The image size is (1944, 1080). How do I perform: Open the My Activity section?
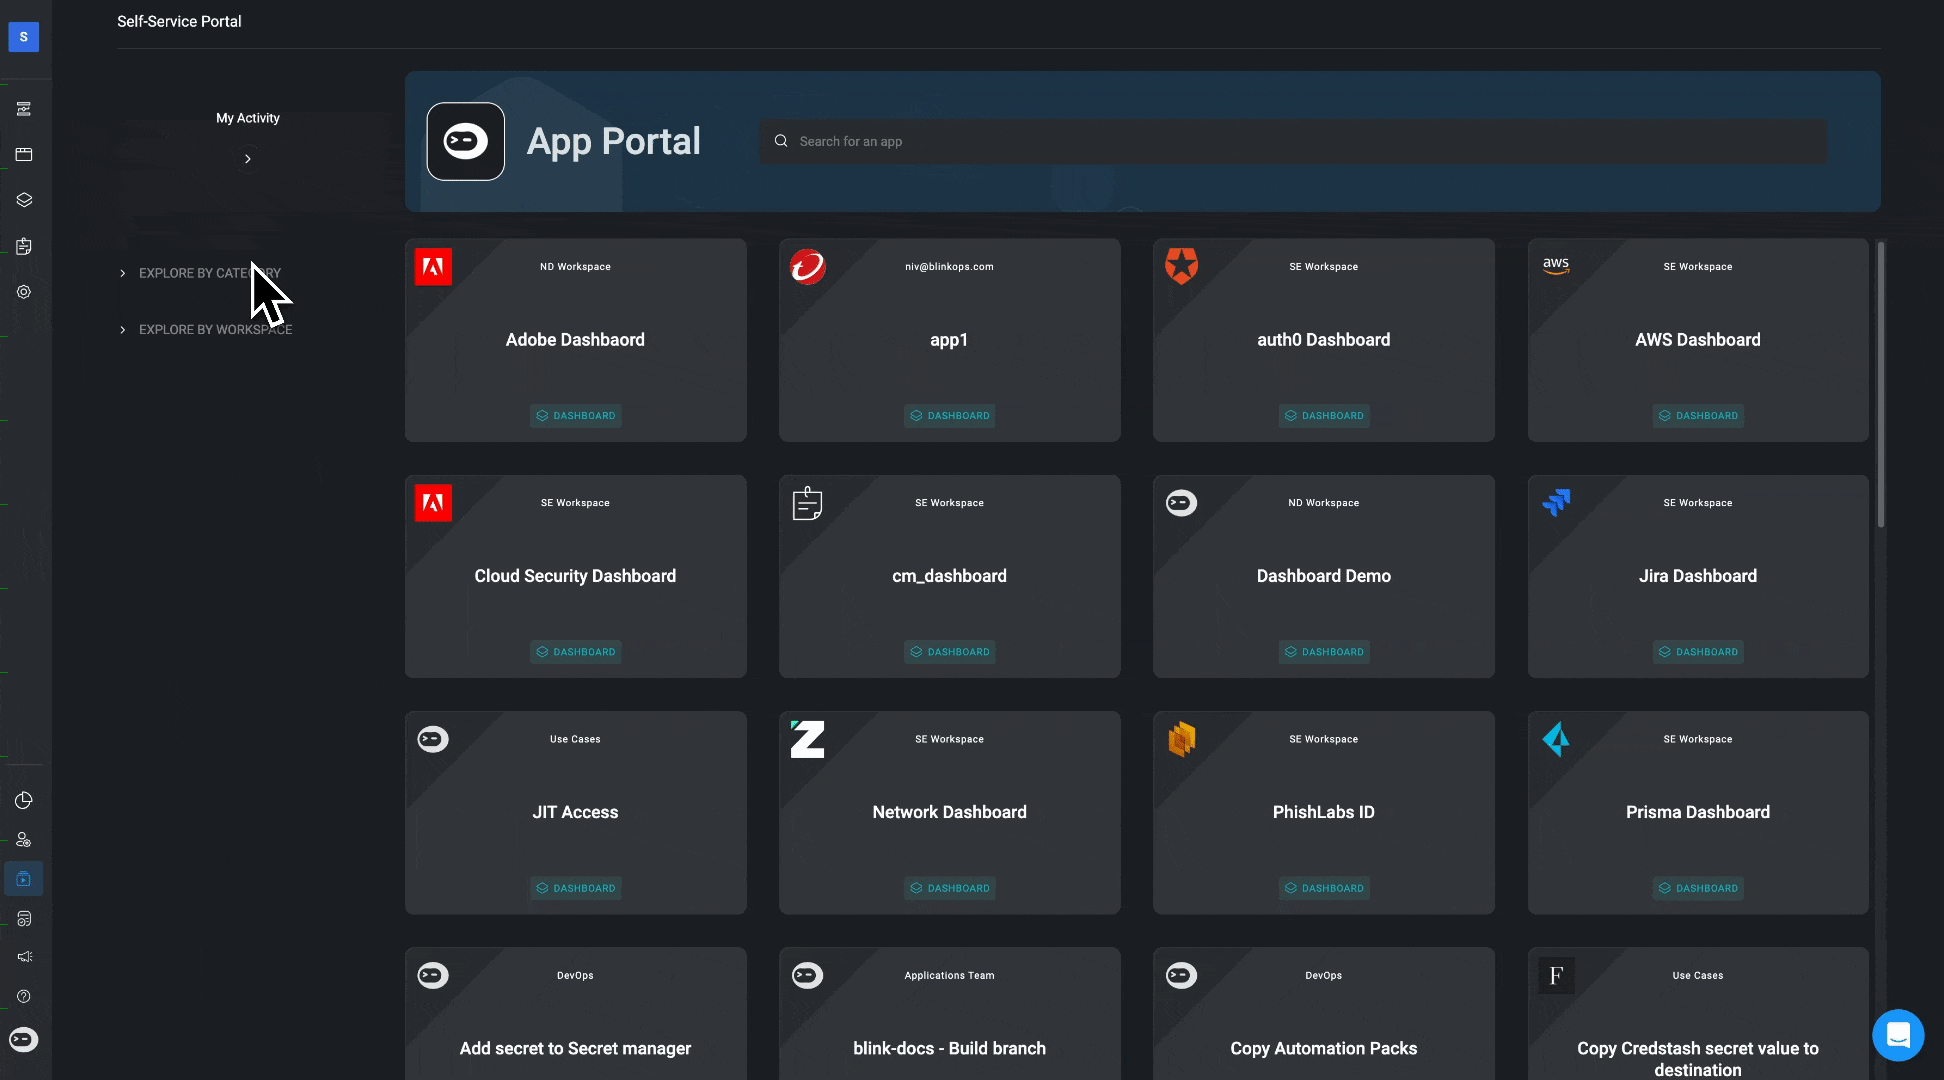tap(248, 118)
